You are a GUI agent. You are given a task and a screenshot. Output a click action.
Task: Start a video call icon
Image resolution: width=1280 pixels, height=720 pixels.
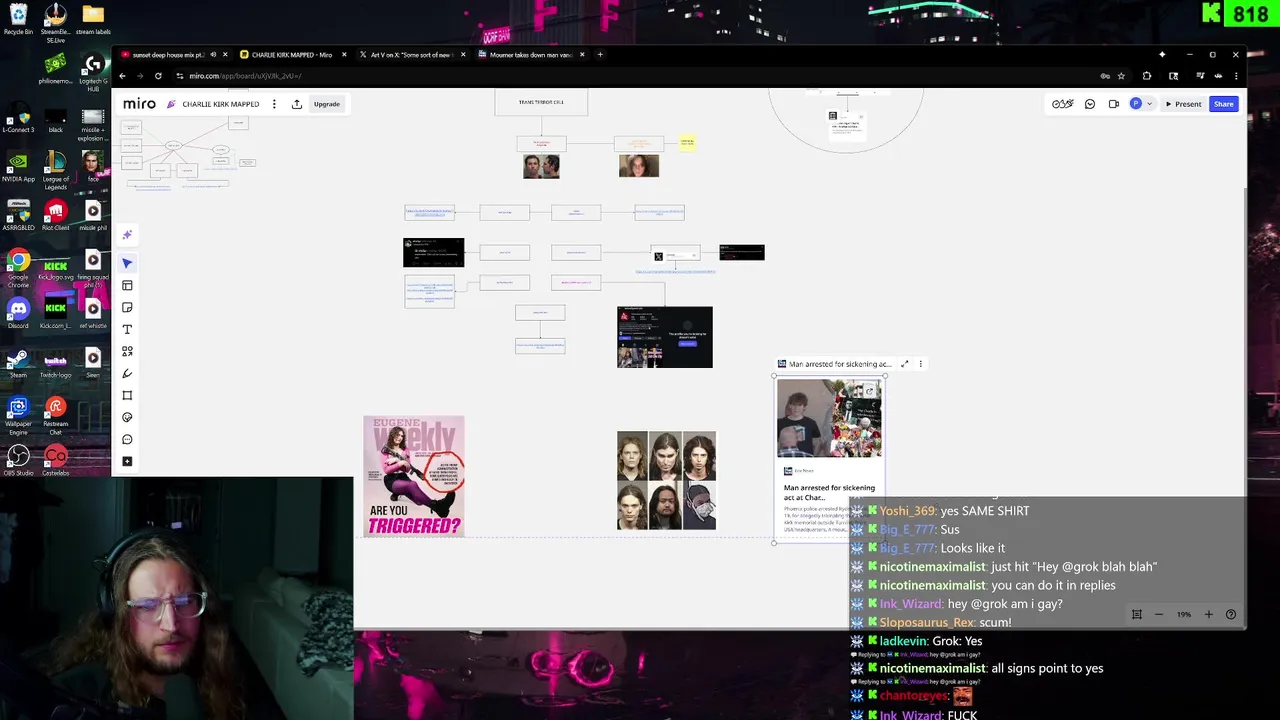pos(1113,104)
